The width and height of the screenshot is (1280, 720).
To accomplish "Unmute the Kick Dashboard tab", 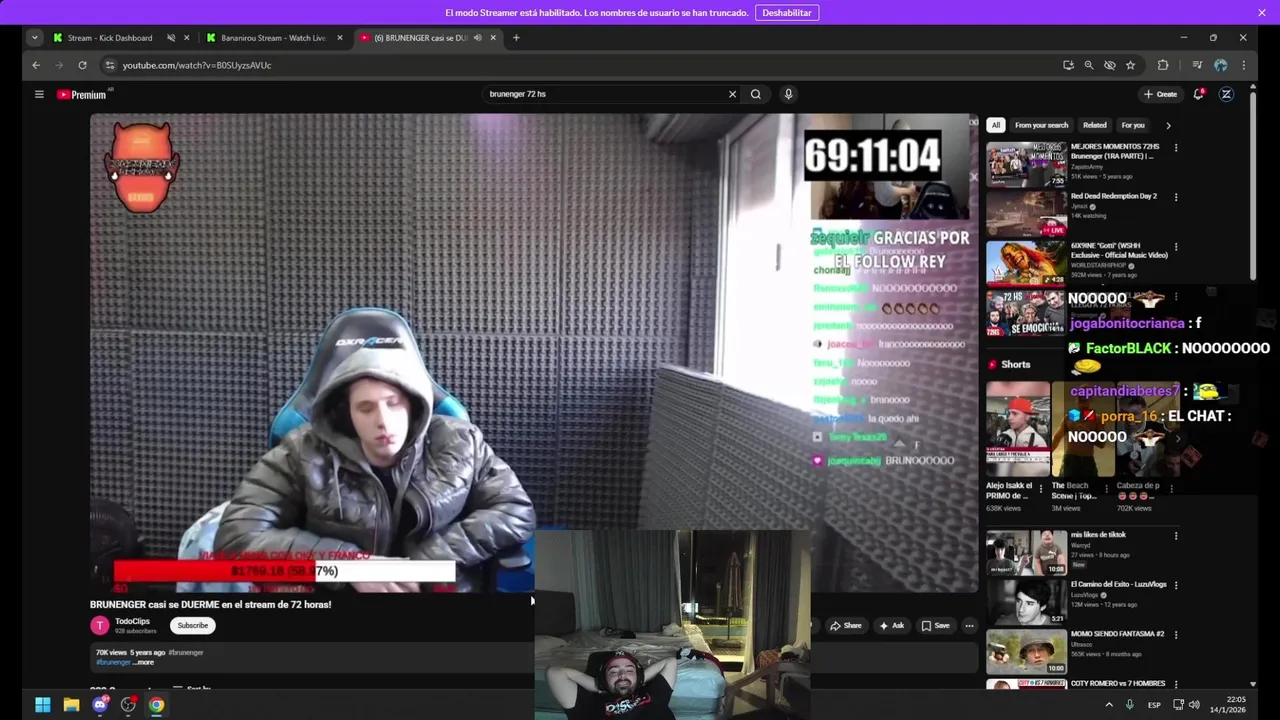I will (171, 38).
